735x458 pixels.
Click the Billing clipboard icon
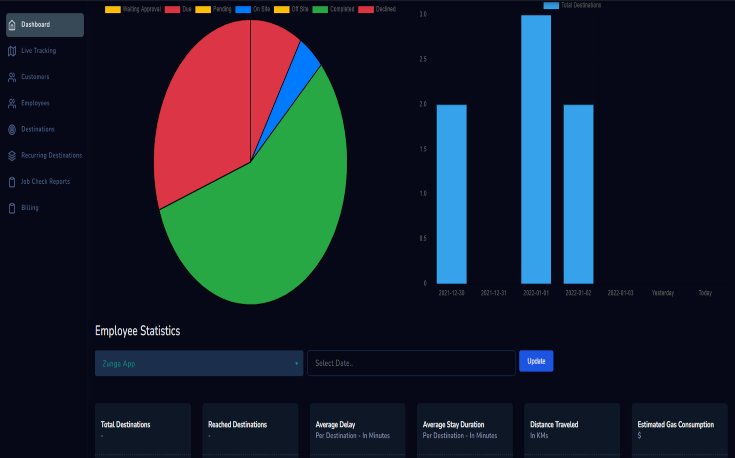tap(11, 208)
